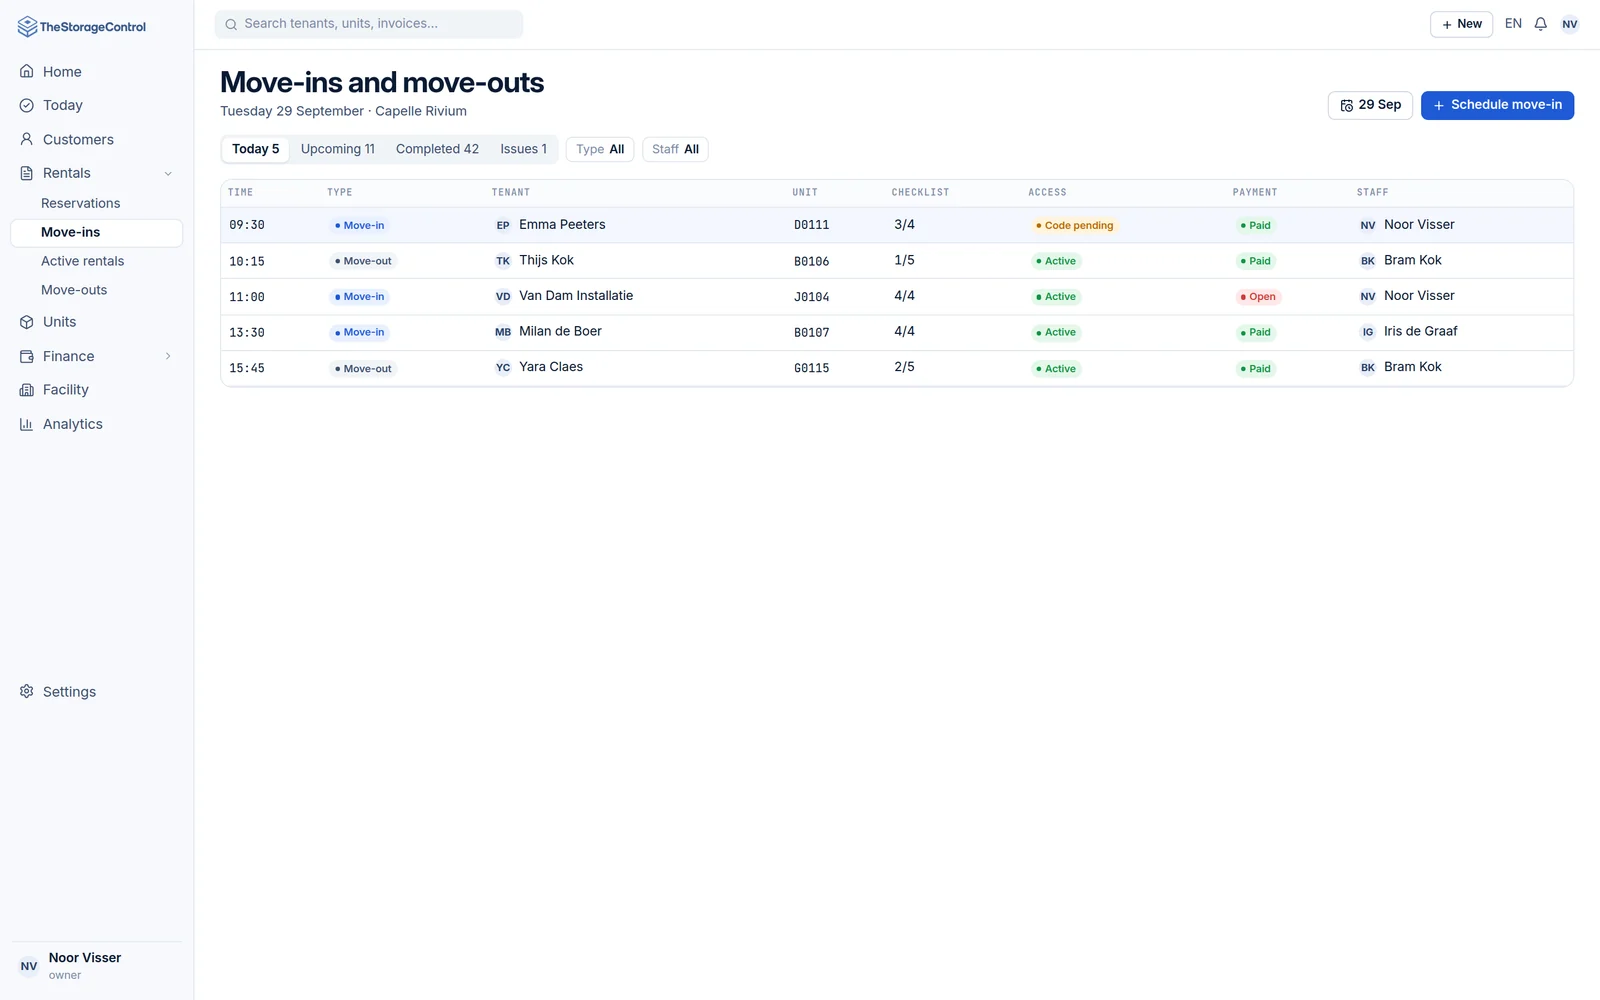Open the notifications bell

tap(1541, 24)
